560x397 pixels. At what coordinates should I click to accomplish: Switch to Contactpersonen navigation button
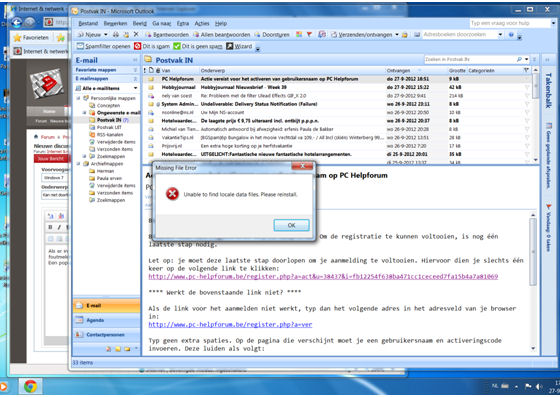pyautogui.click(x=106, y=335)
